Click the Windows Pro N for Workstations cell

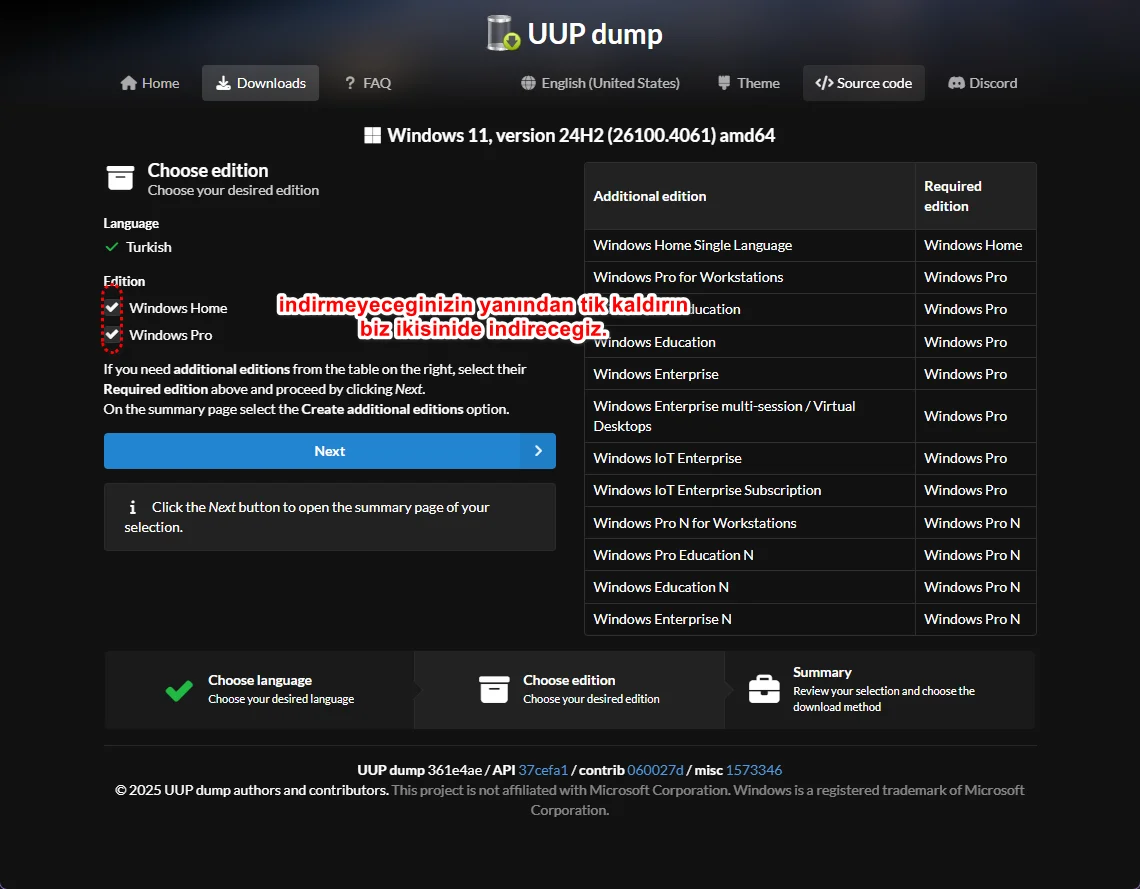pos(750,523)
